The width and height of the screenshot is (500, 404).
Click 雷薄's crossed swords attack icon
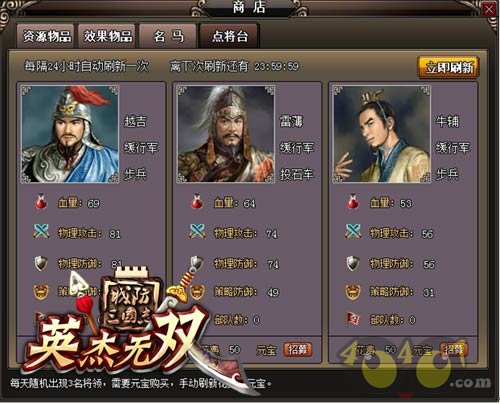point(197,231)
